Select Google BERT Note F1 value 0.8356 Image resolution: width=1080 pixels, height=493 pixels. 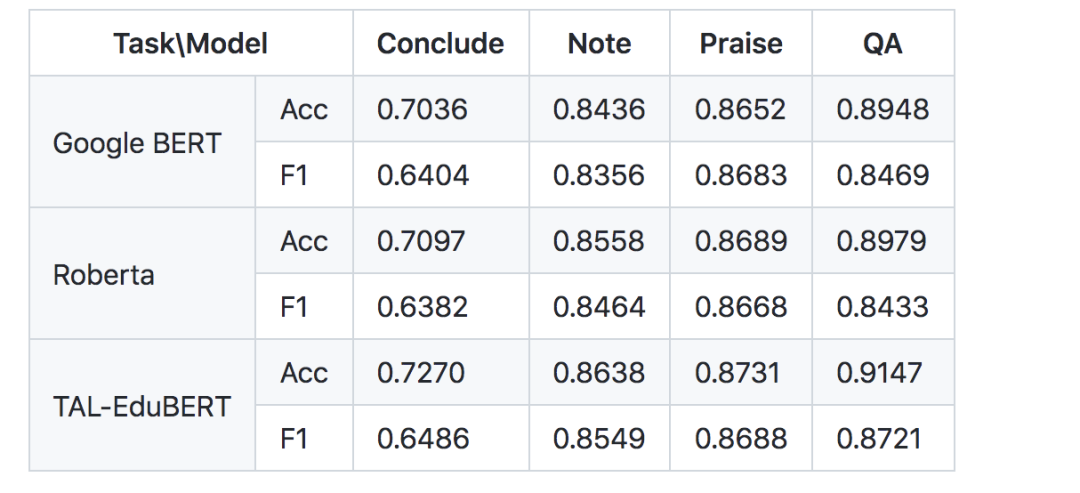coord(599,175)
